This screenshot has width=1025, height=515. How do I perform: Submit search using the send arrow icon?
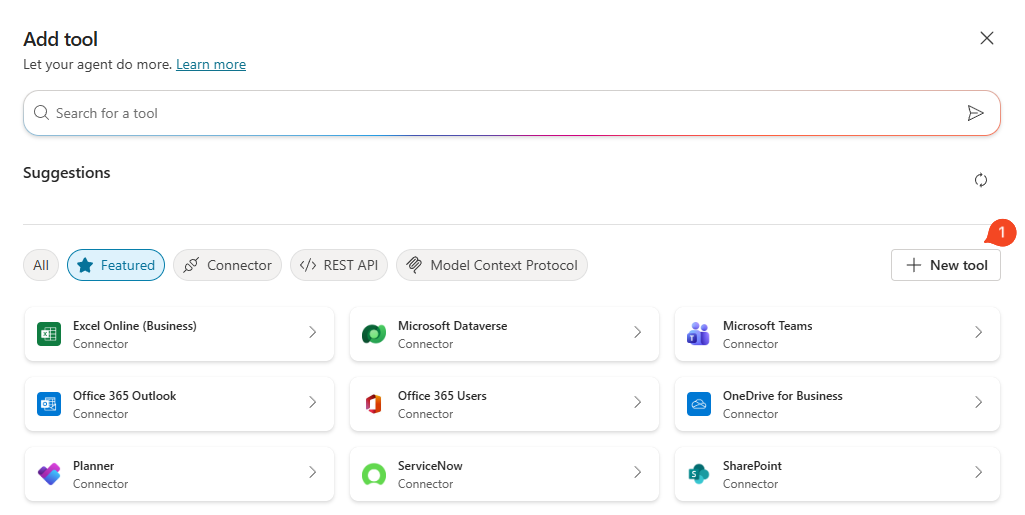tap(976, 113)
